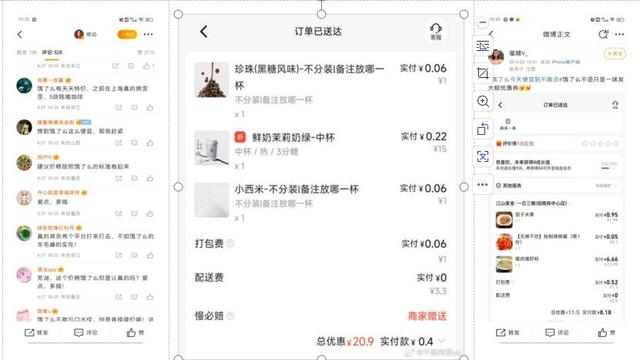Click the magnifier zoom-in preview icon
640x360 pixels.
pyautogui.click(x=482, y=101)
